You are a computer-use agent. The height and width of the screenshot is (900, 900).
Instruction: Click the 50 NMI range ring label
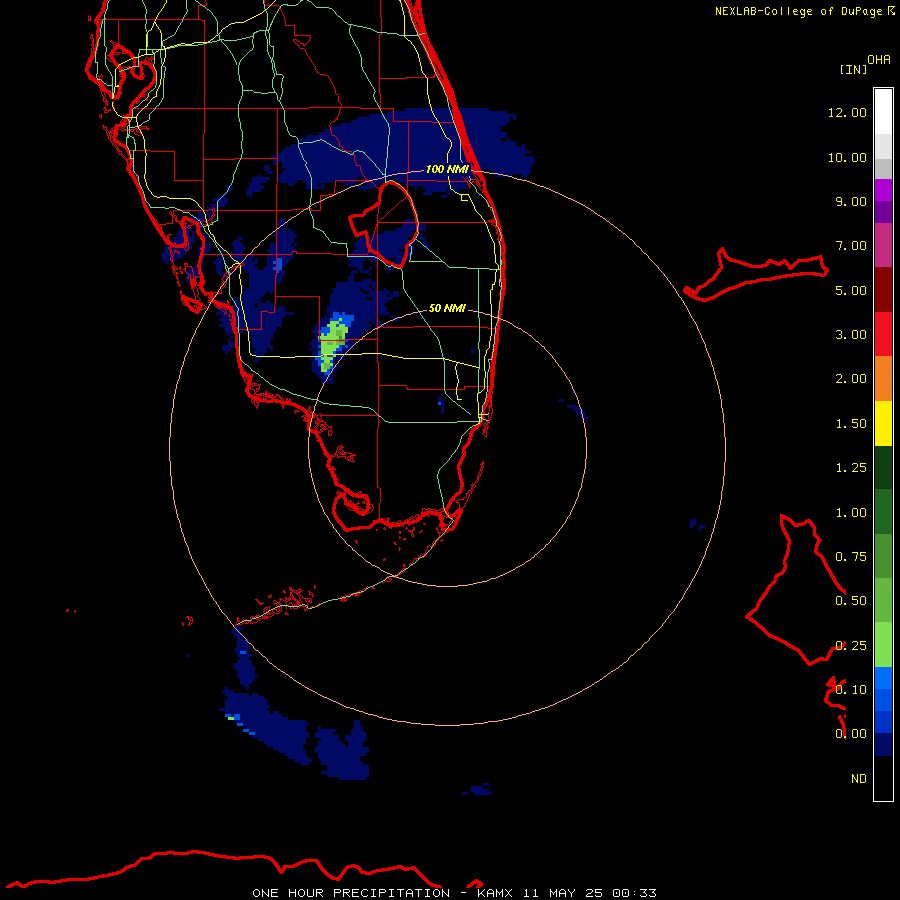coord(447,308)
